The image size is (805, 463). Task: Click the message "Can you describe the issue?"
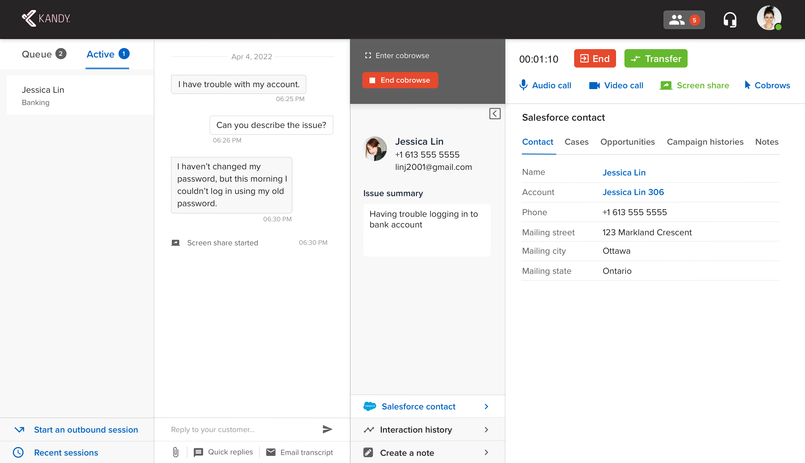(271, 125)
